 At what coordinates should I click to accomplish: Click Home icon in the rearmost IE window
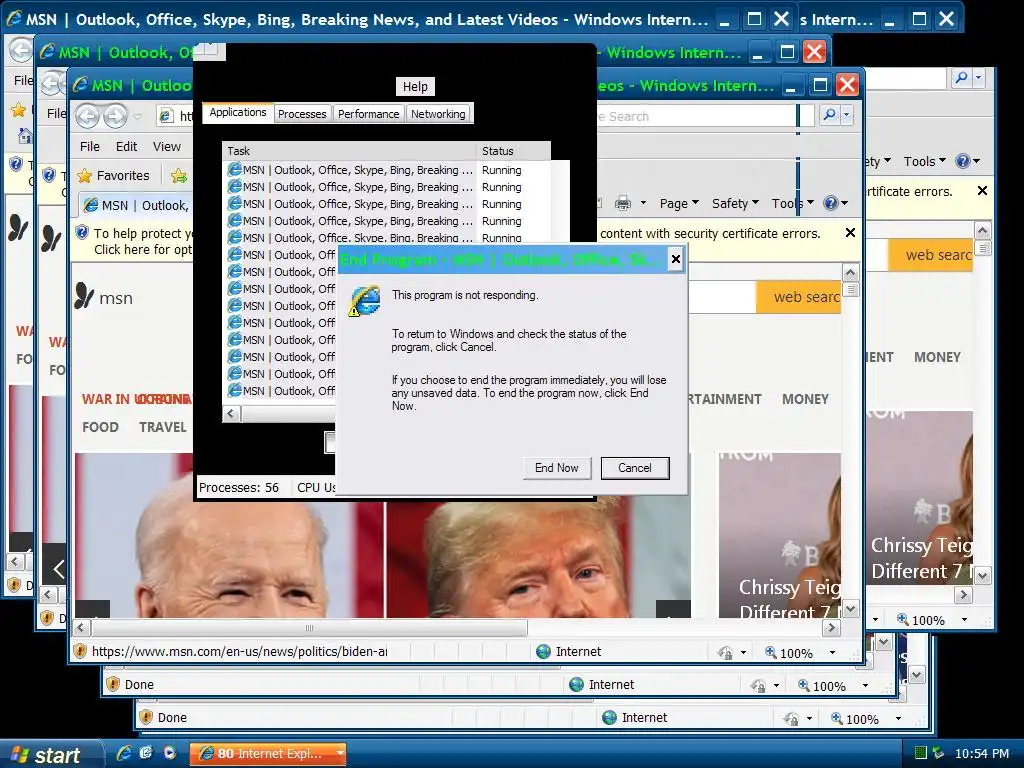[x=25, y=136]
